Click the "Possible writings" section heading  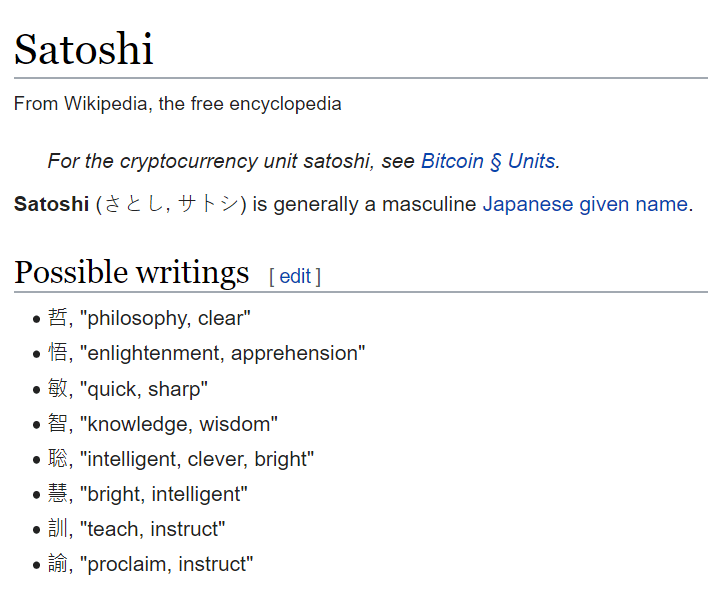click(132, 272)
